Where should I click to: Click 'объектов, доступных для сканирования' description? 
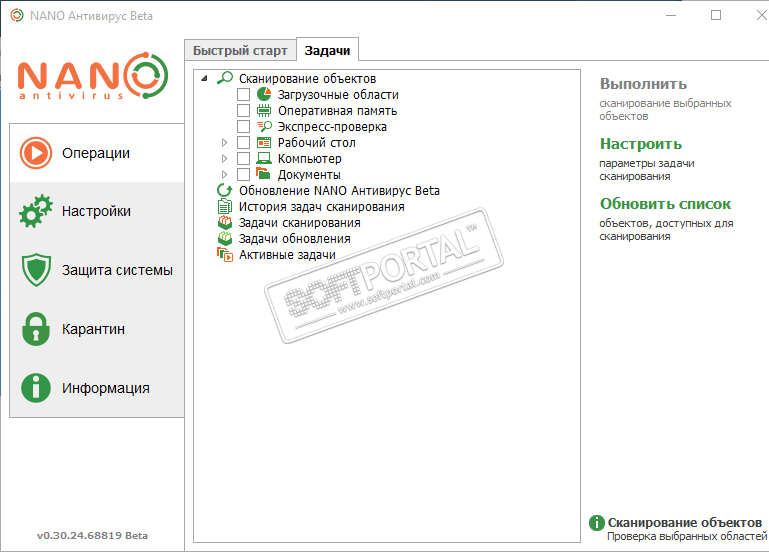pos(666,229)
